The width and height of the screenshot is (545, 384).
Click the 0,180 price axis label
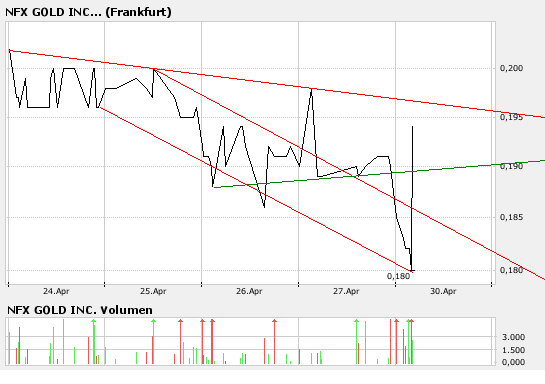pyautogui.click(x=511, y=270)
